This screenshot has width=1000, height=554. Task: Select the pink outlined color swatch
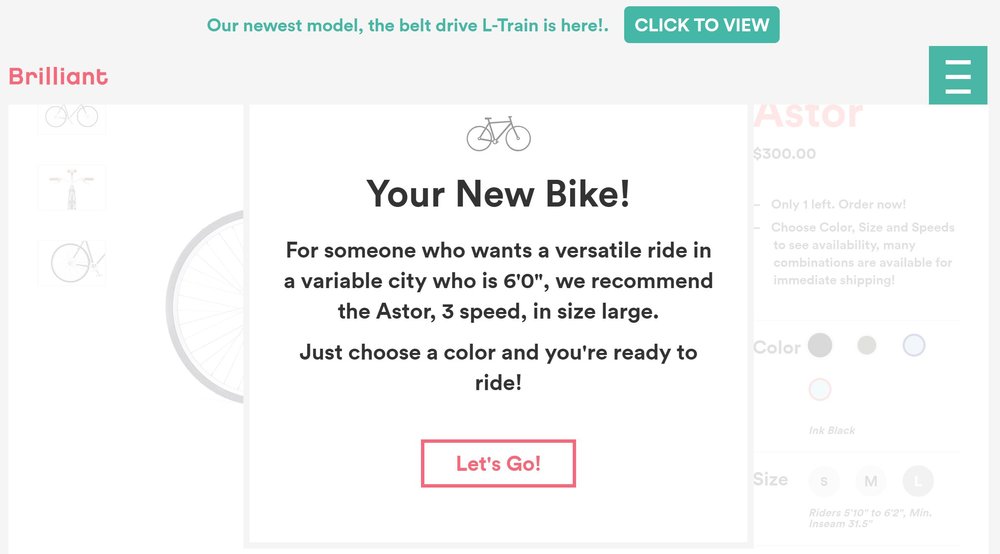pos(820,389)
